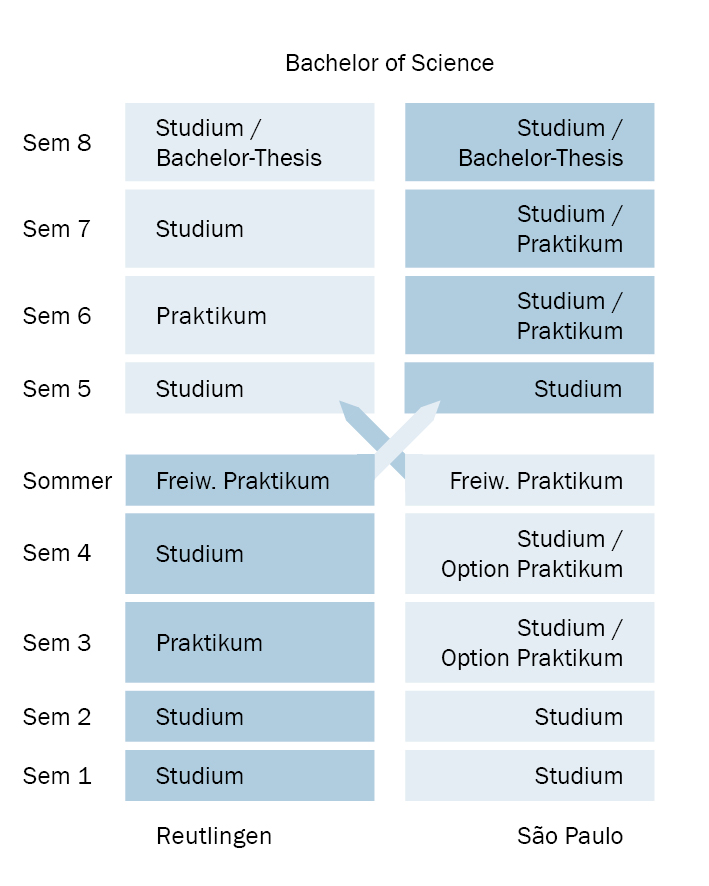This screenshot has width=709, height=886.
Task: Click the São Paulo column label
Action: tap(570, 836)
